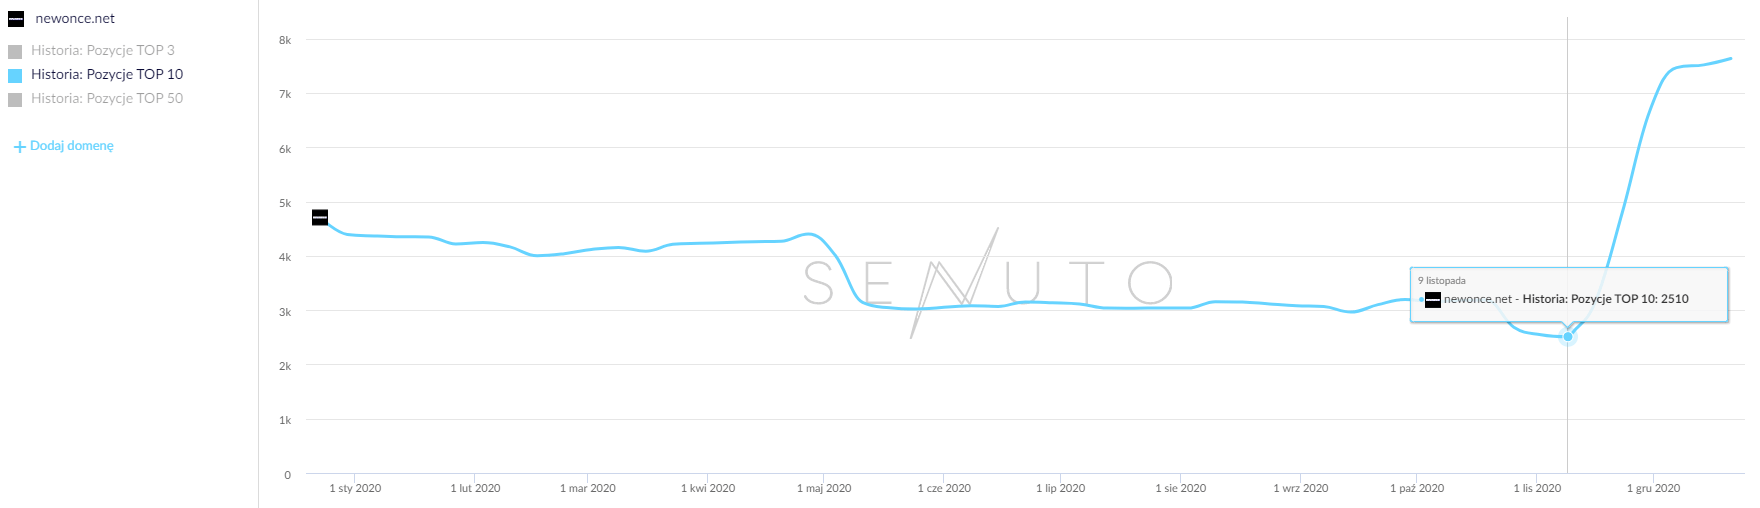The image size is (1760, 508).
Task: Click the newonce.net logo icon in legend
Action: [x=16, y=19]
